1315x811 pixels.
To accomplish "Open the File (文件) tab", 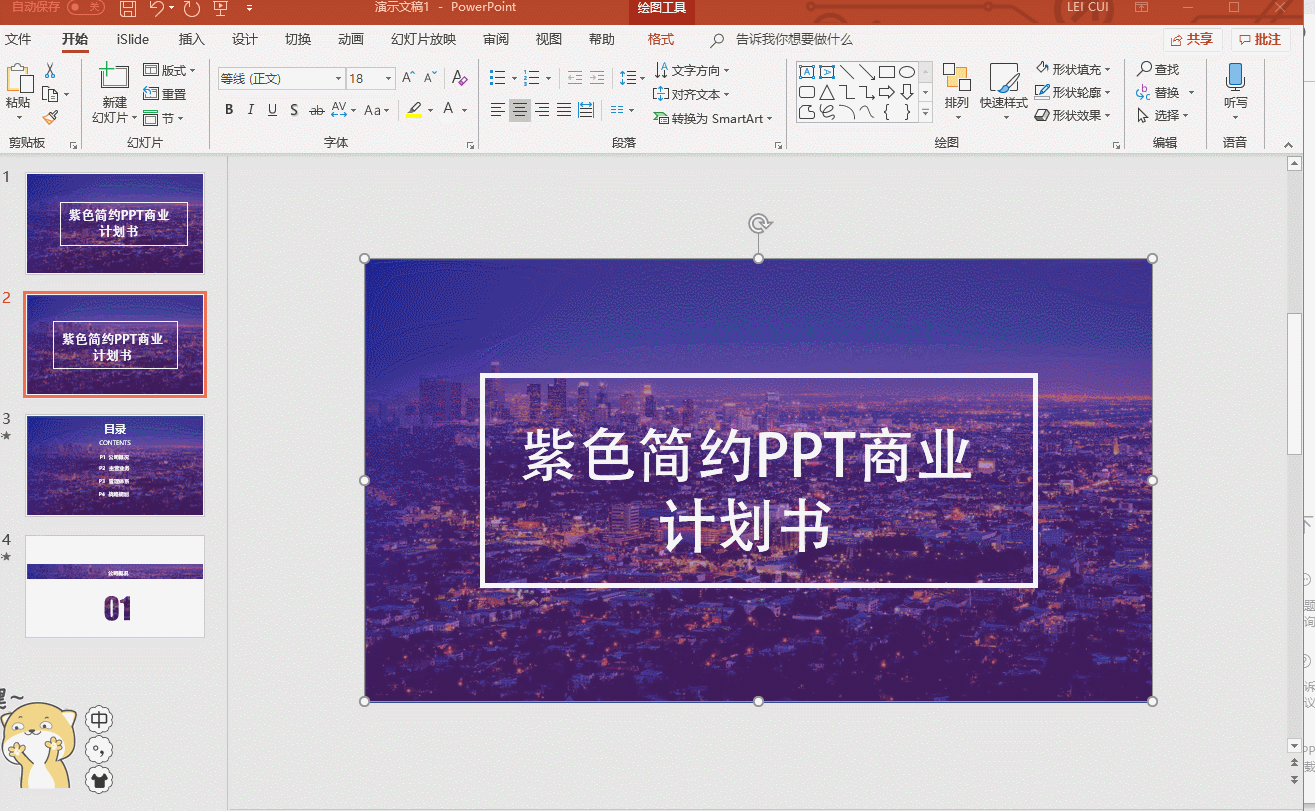I will pos(18,39).
